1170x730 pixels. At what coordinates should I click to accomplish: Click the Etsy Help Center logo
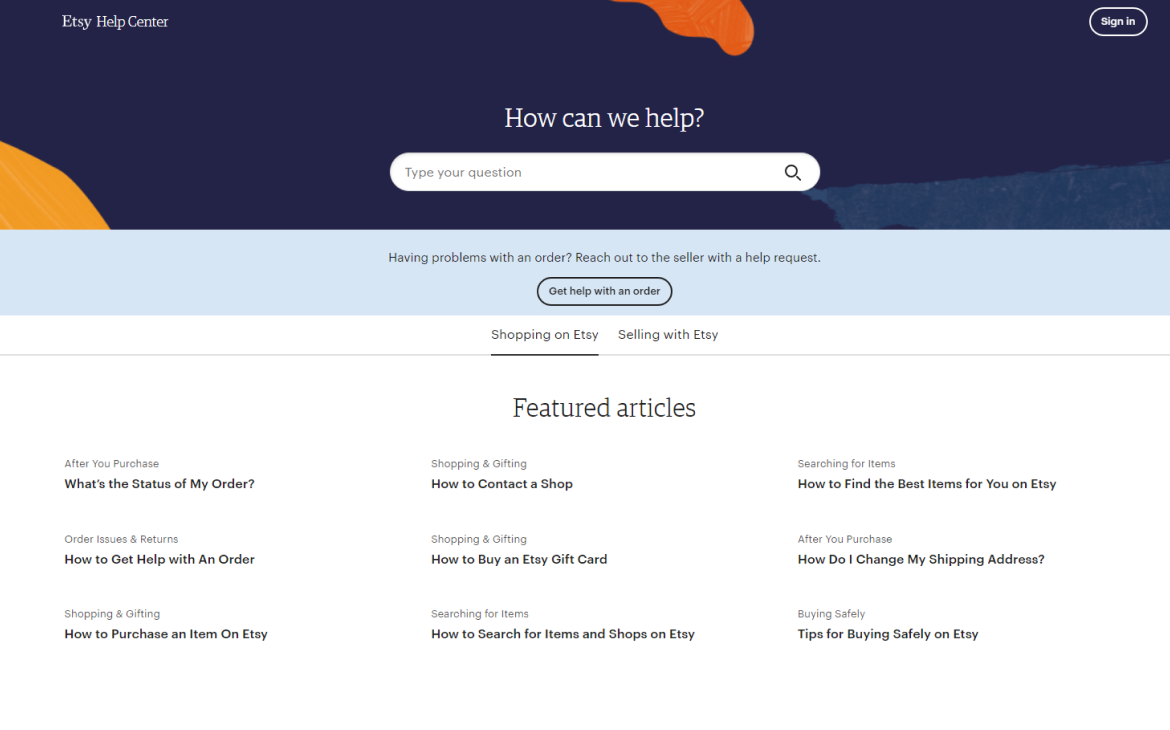(115, 22)
